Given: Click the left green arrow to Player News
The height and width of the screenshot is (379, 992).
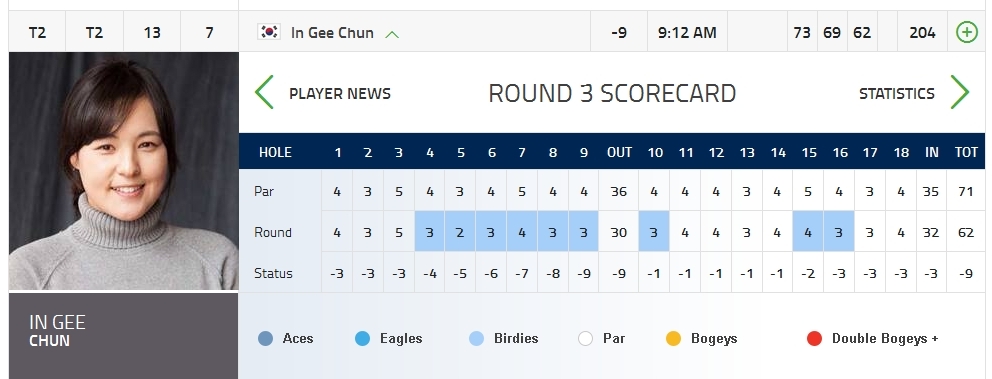Looking at the screenshot, I should click(x=264, y=92).
